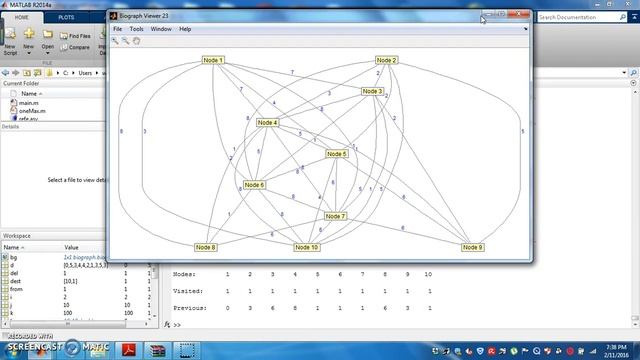The height and width of the screenshot is (360, 640).
Task: Click the Open folder icon in ribbon
Action: (x=48, y=34)
